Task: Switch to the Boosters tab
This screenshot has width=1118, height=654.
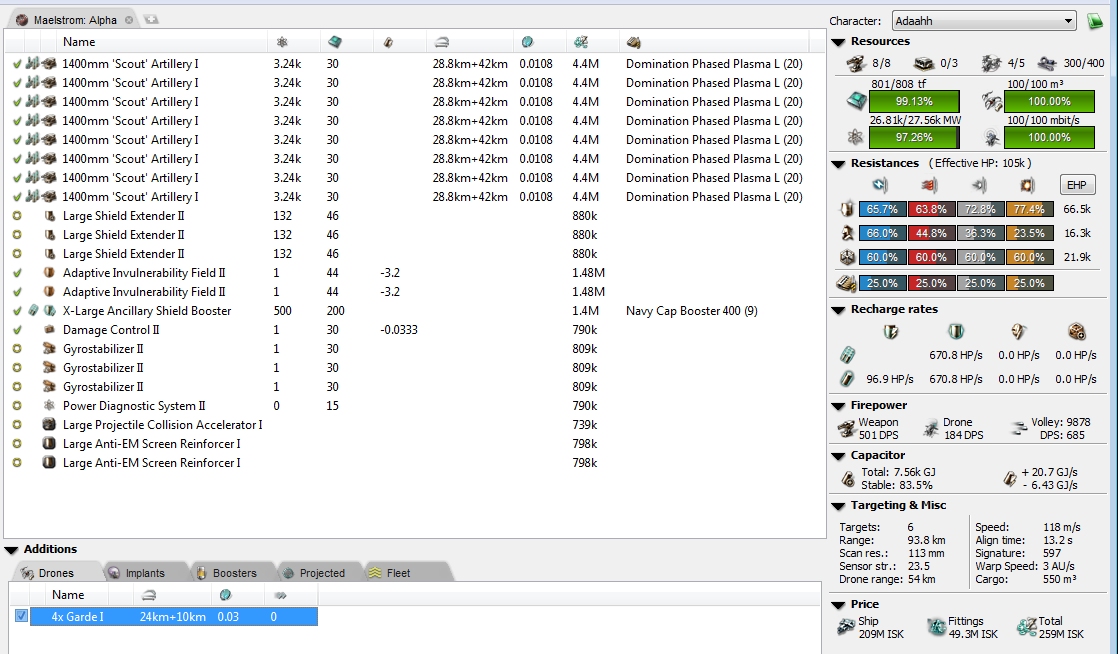Action: pos(235,573)
